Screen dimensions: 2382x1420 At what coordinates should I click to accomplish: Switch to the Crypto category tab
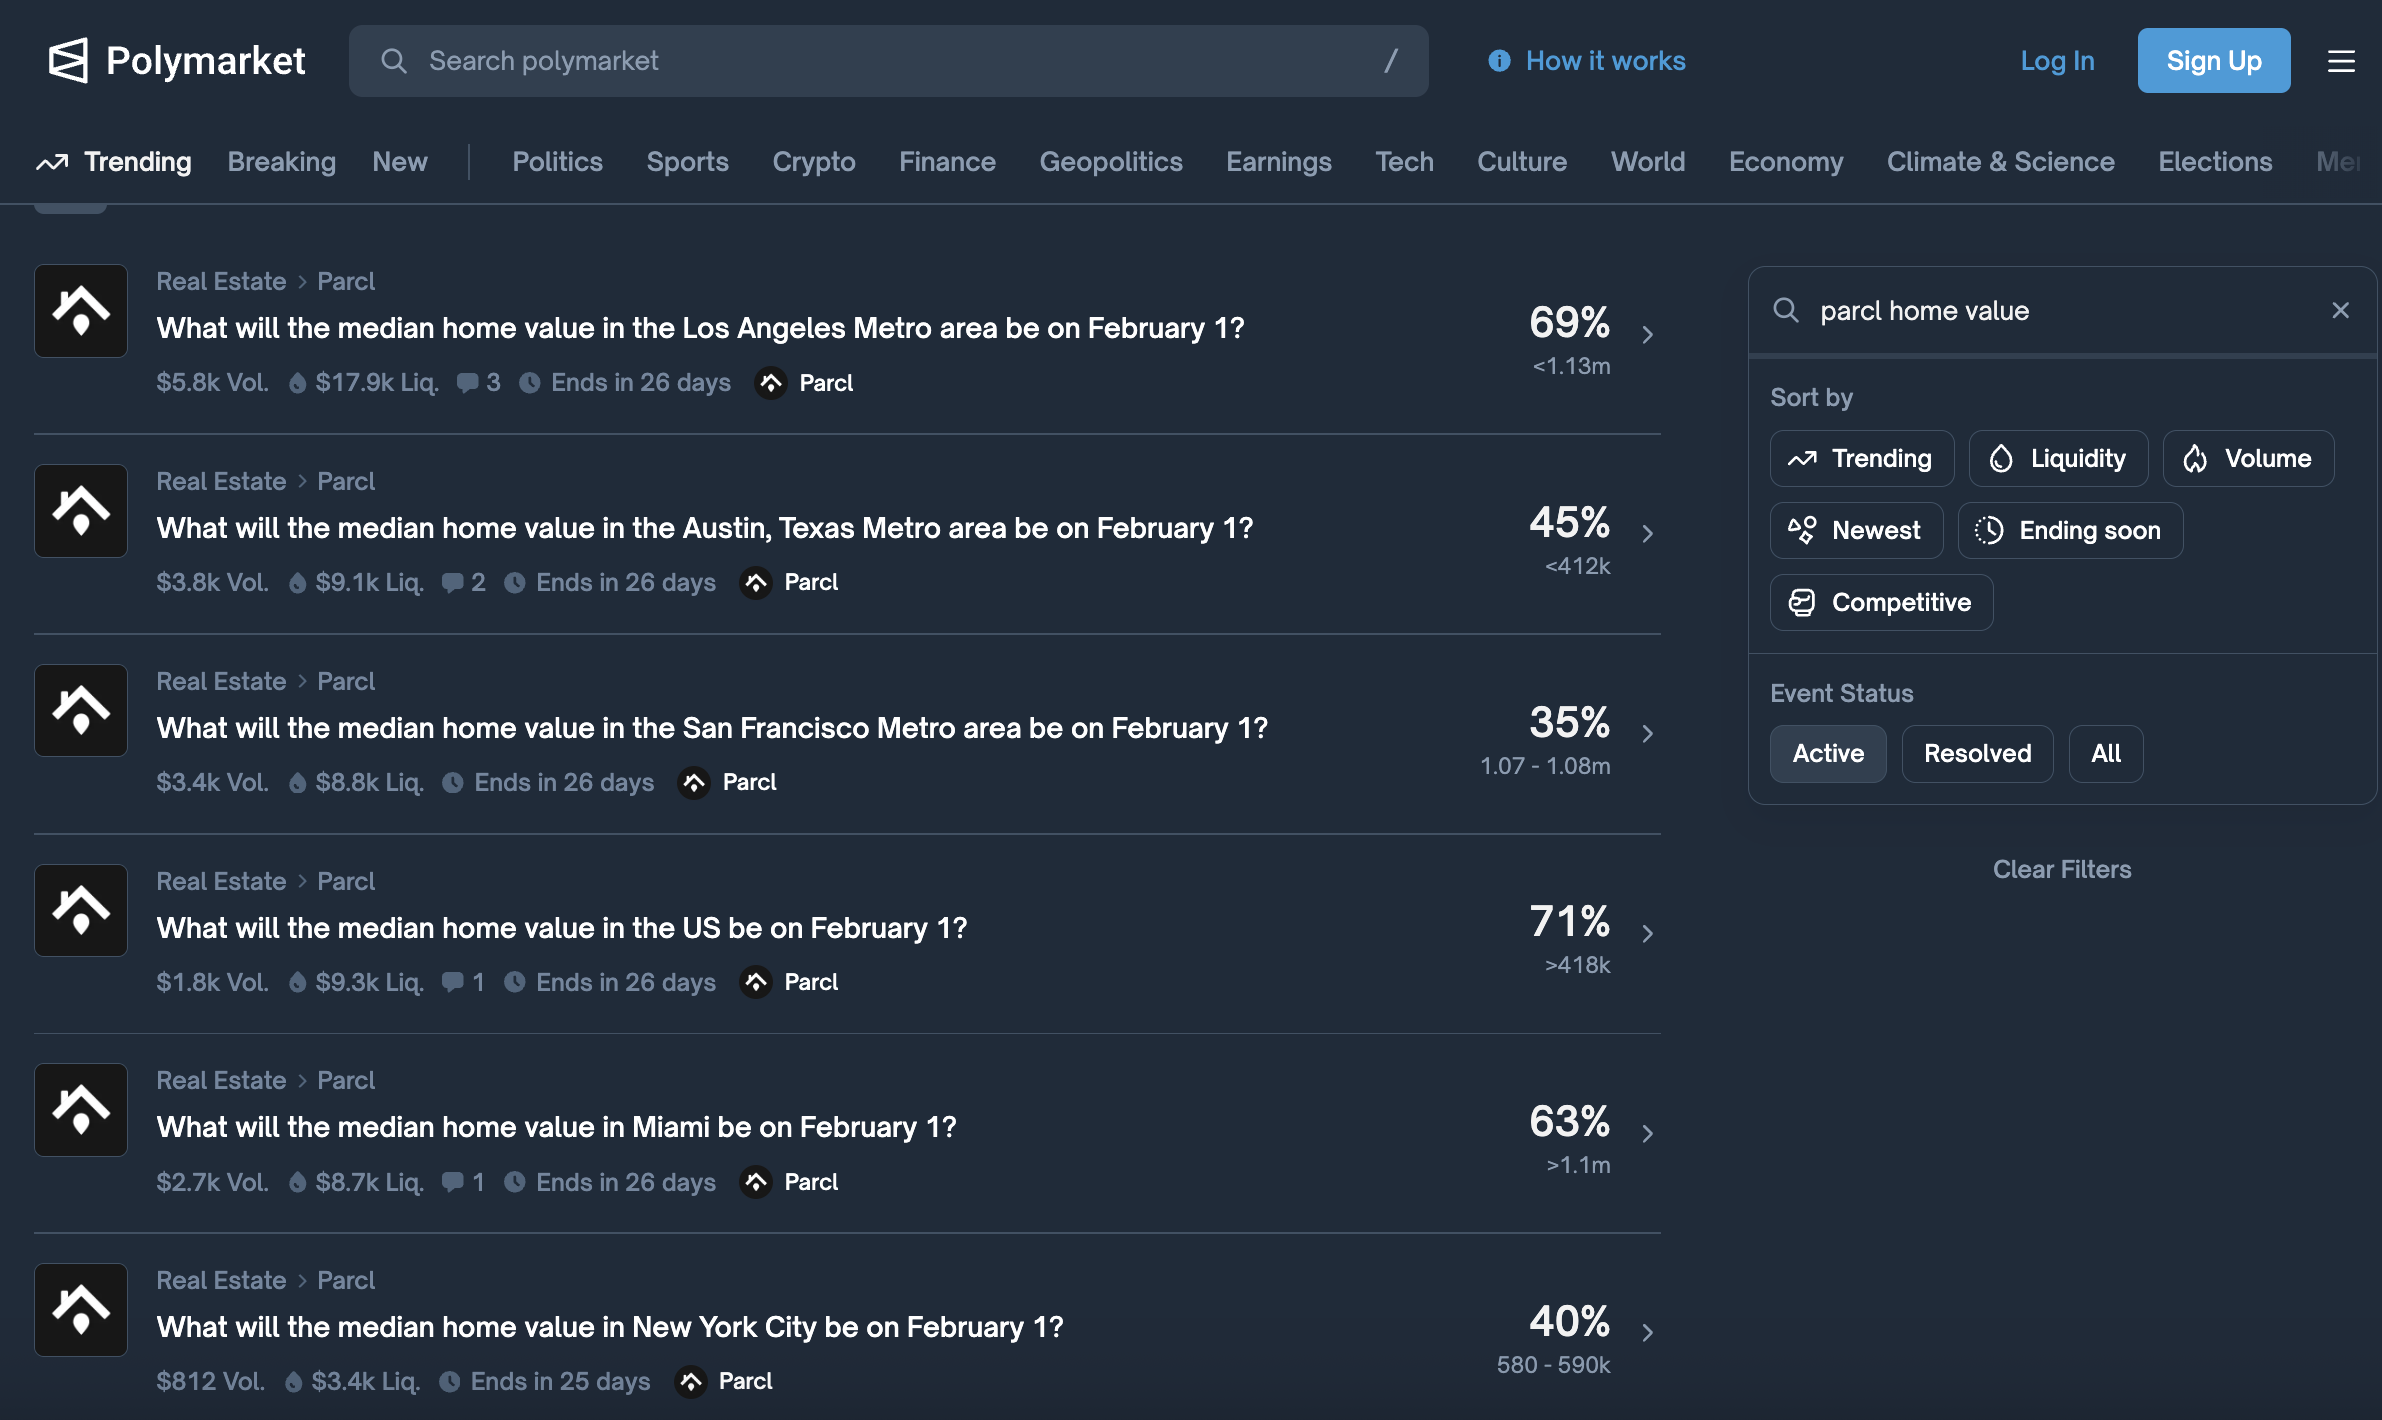point(813,162)
